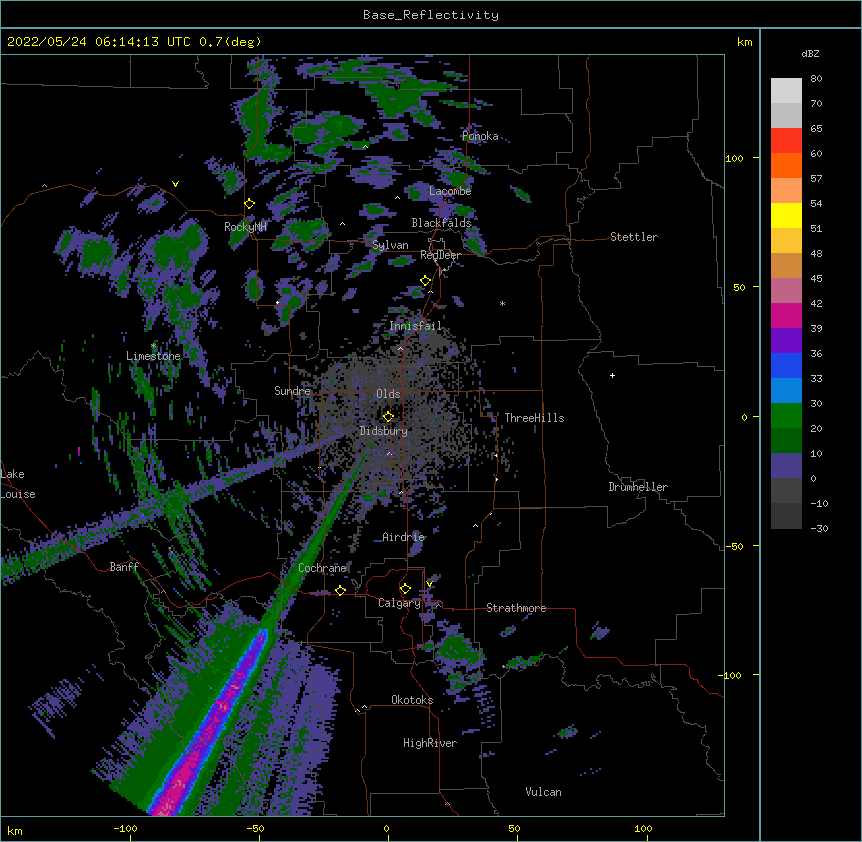This screenshot has height=842, width=862.
Task: Select the yellow 51-54 dBZ legend swatch
Action: point(786,215)
